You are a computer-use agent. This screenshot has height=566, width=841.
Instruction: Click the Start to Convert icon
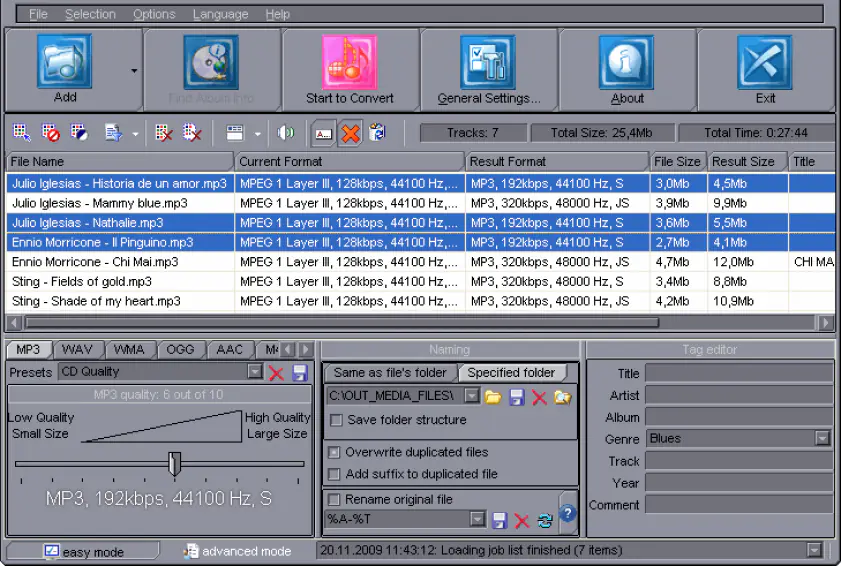pyautogui.click(x=349, y=62)
